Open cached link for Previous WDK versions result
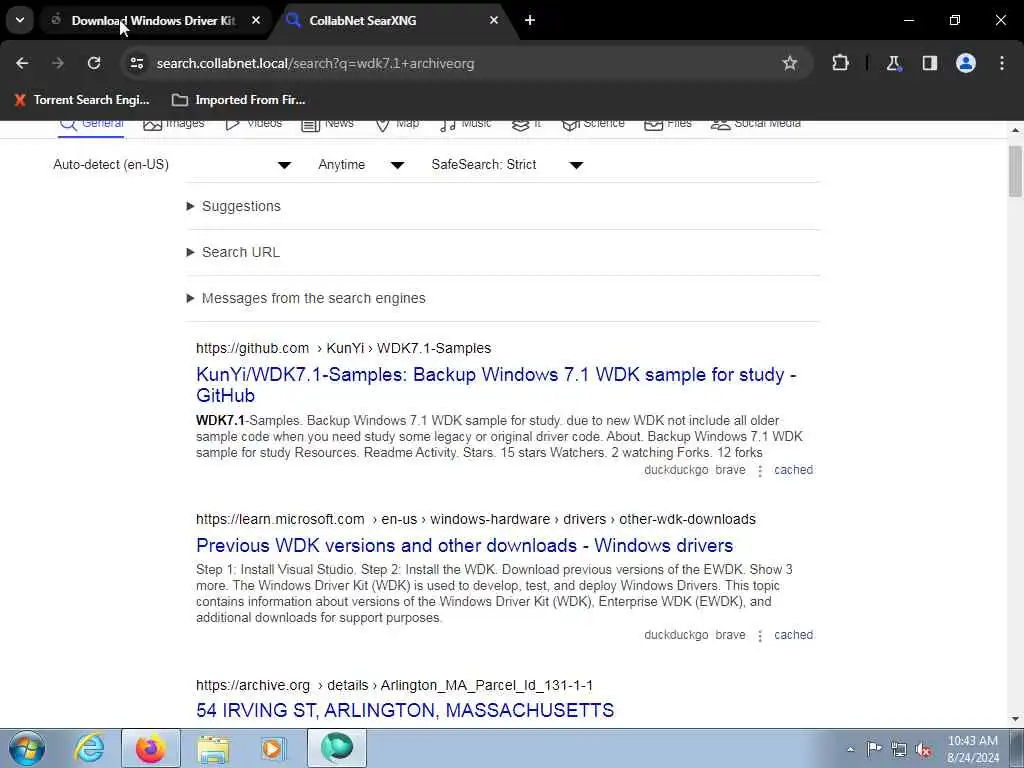Screen dimensions: 1024x768 pyautogui.click(x=793, y=635)
